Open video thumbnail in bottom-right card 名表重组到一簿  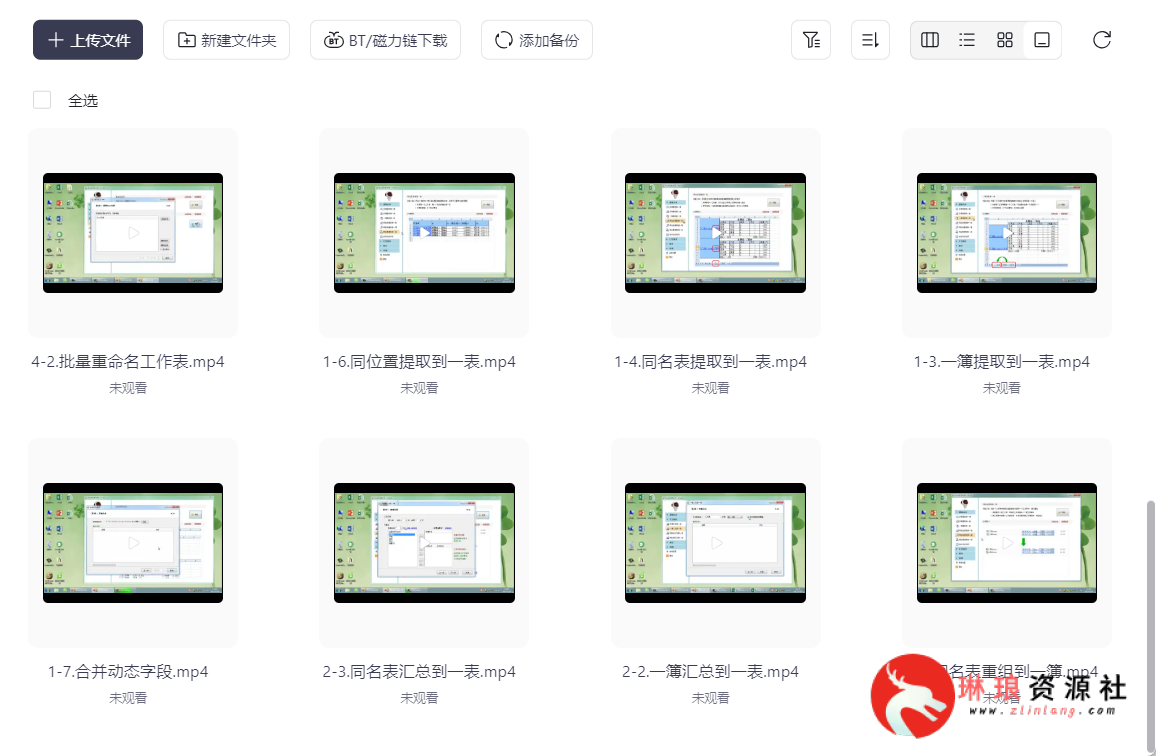click(1006, 543)
